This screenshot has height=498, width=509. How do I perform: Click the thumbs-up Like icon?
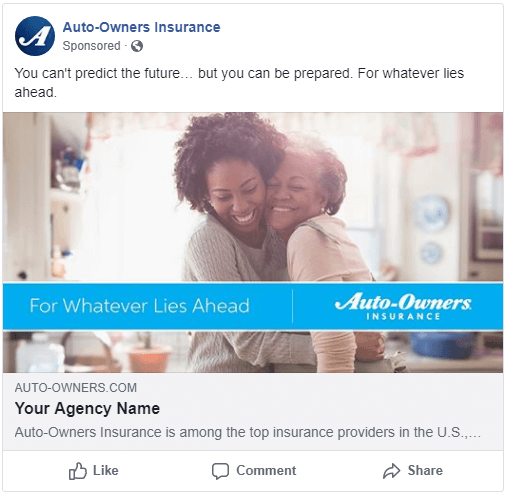[78, 471]
